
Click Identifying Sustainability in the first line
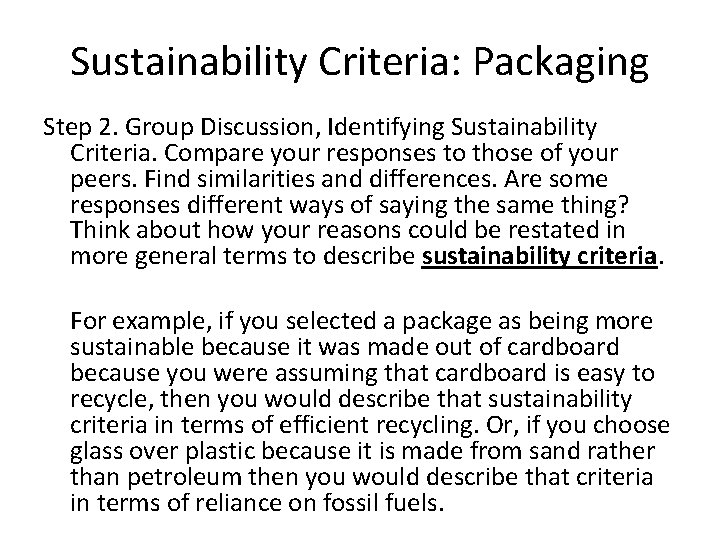[x=462, y=128]
